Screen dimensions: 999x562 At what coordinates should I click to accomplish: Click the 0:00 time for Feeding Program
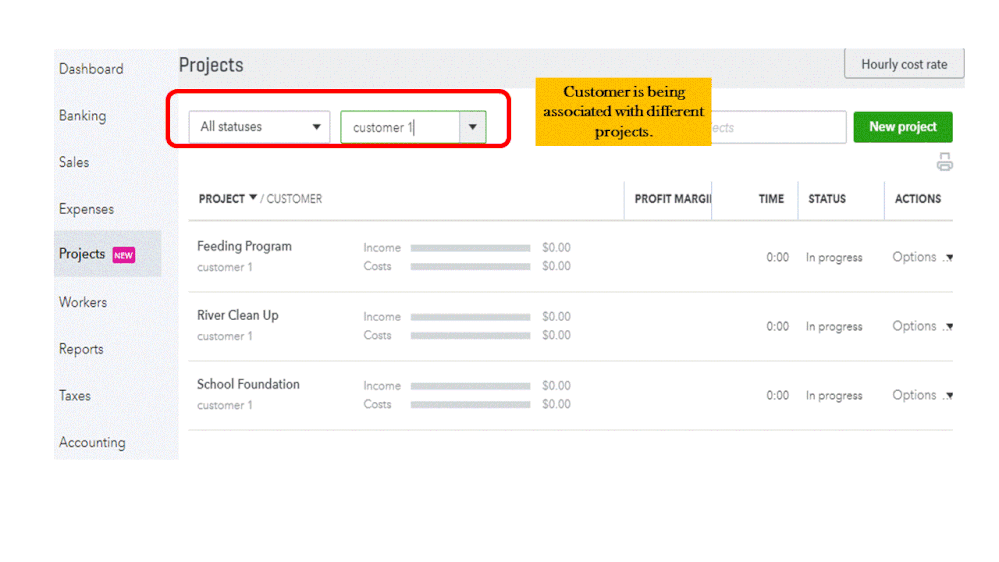777,257
